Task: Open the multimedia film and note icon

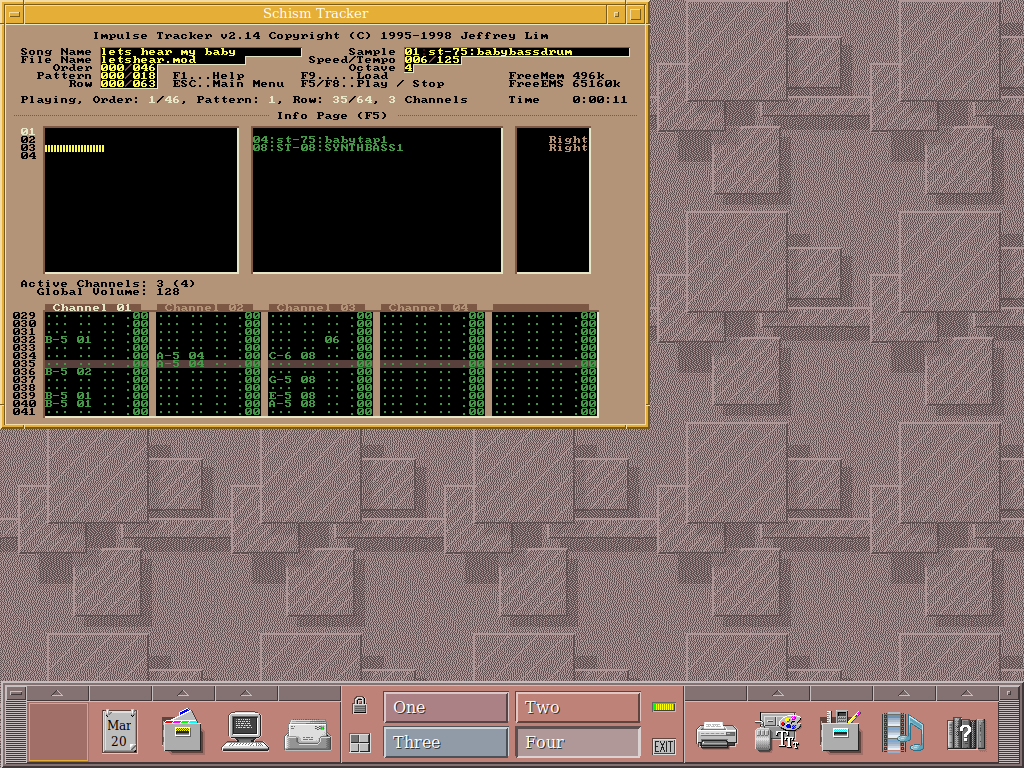Action: click(903, 732)
